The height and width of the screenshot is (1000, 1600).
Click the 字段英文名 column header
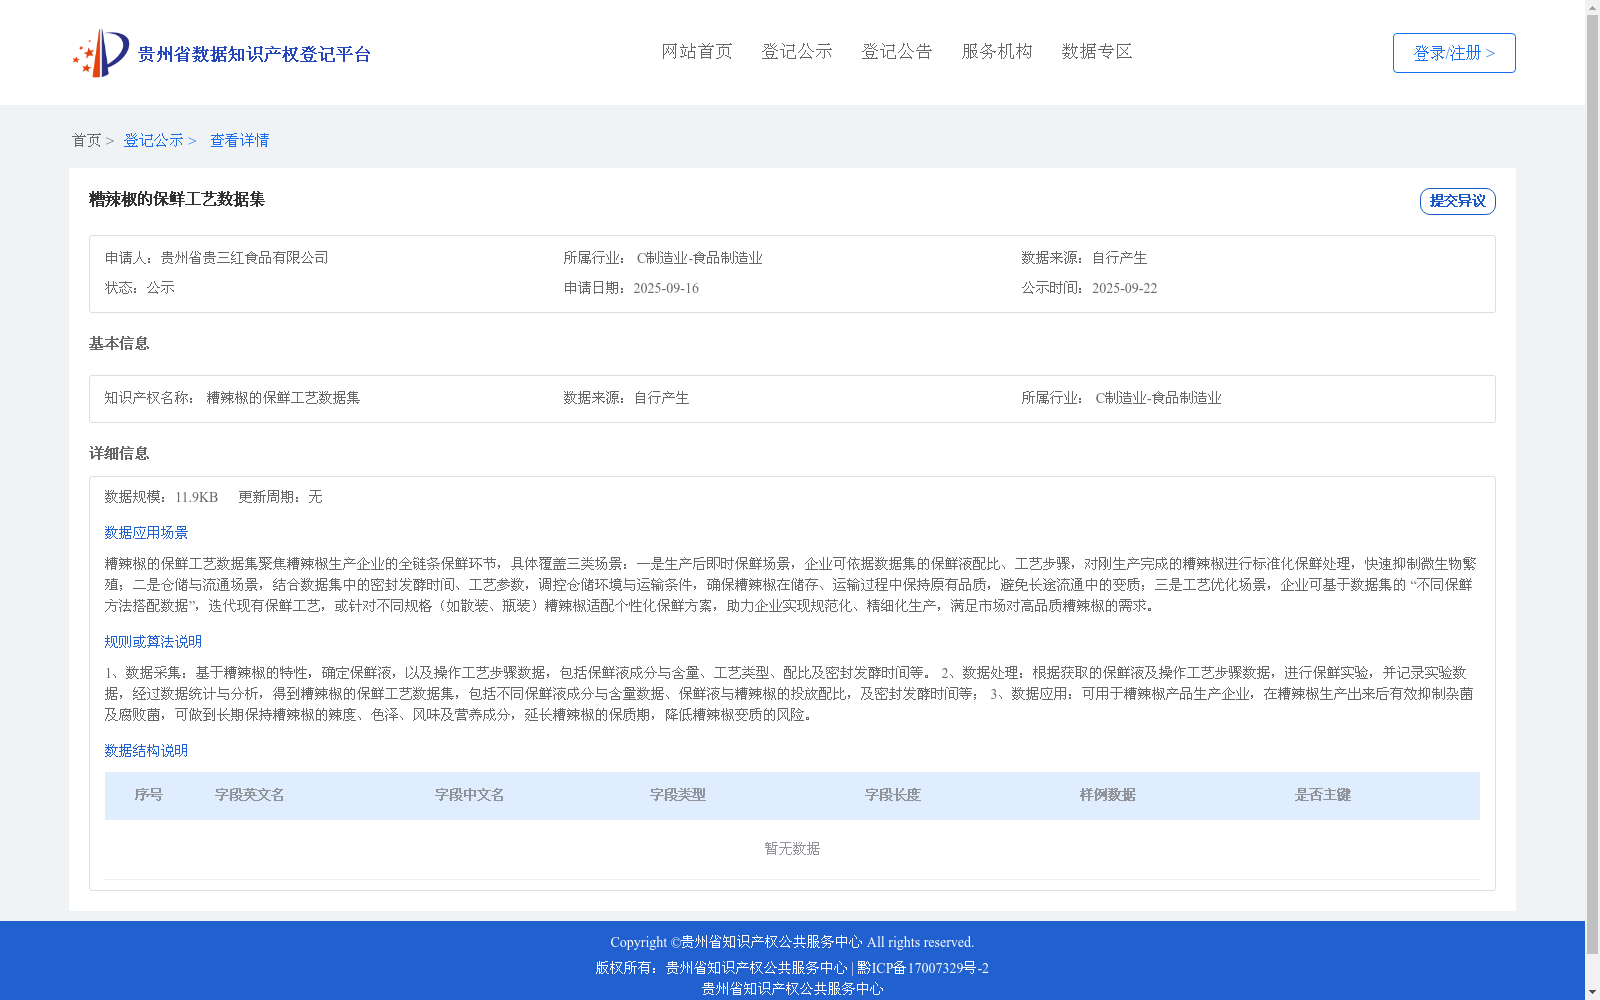(x=250, y=795)
